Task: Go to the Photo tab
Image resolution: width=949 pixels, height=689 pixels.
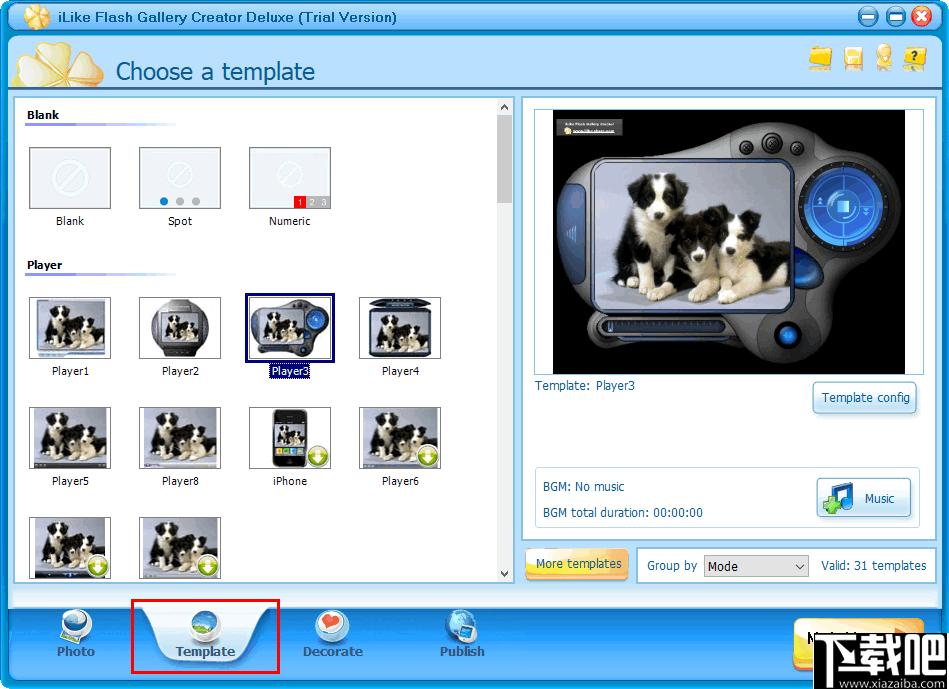Action: 76,635
